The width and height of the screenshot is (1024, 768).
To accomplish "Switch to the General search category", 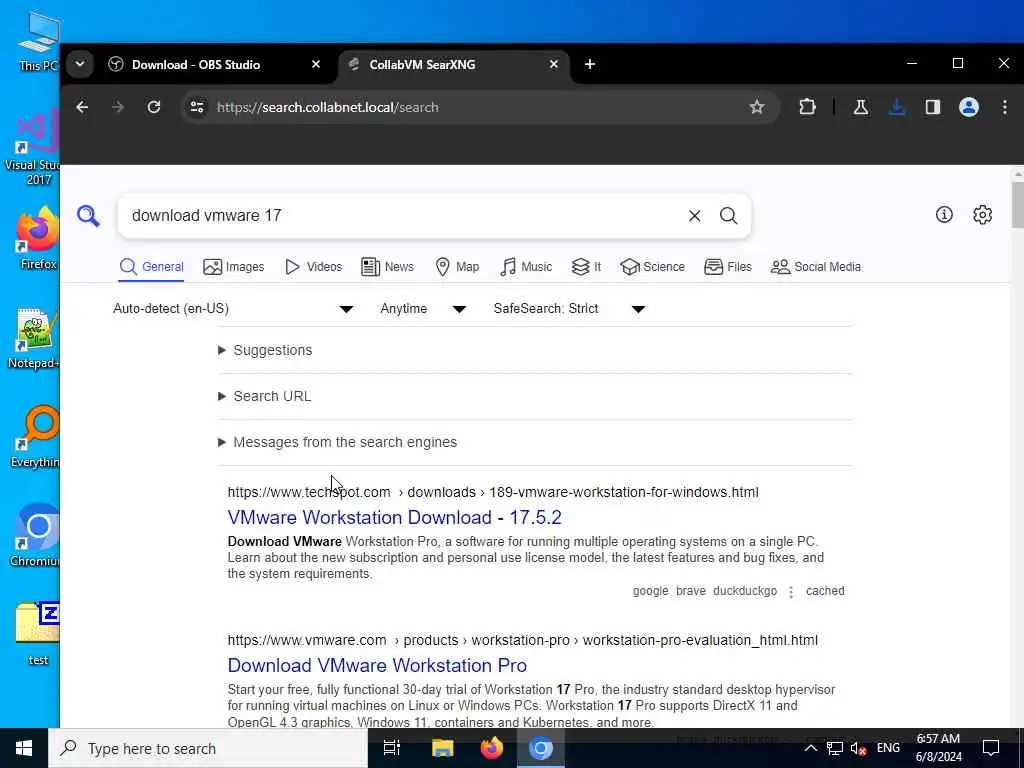I will [x=152, y=267].
